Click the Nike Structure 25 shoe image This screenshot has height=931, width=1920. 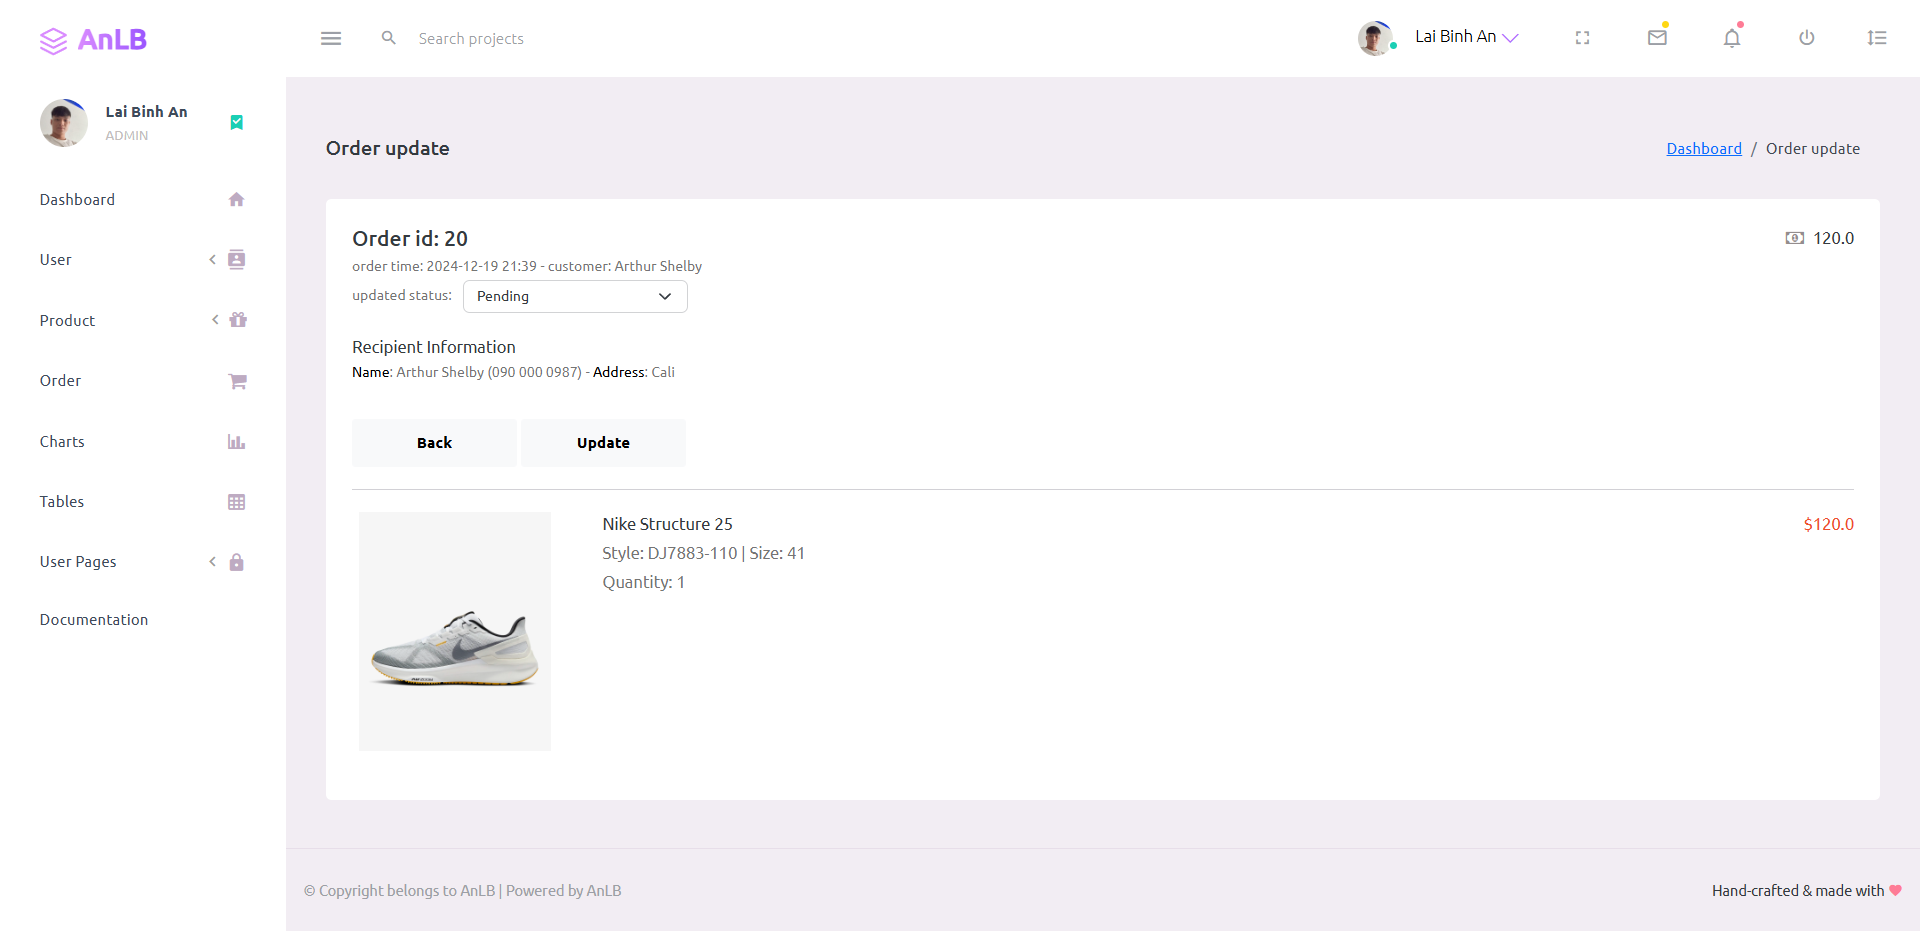(x=455, y=631)
